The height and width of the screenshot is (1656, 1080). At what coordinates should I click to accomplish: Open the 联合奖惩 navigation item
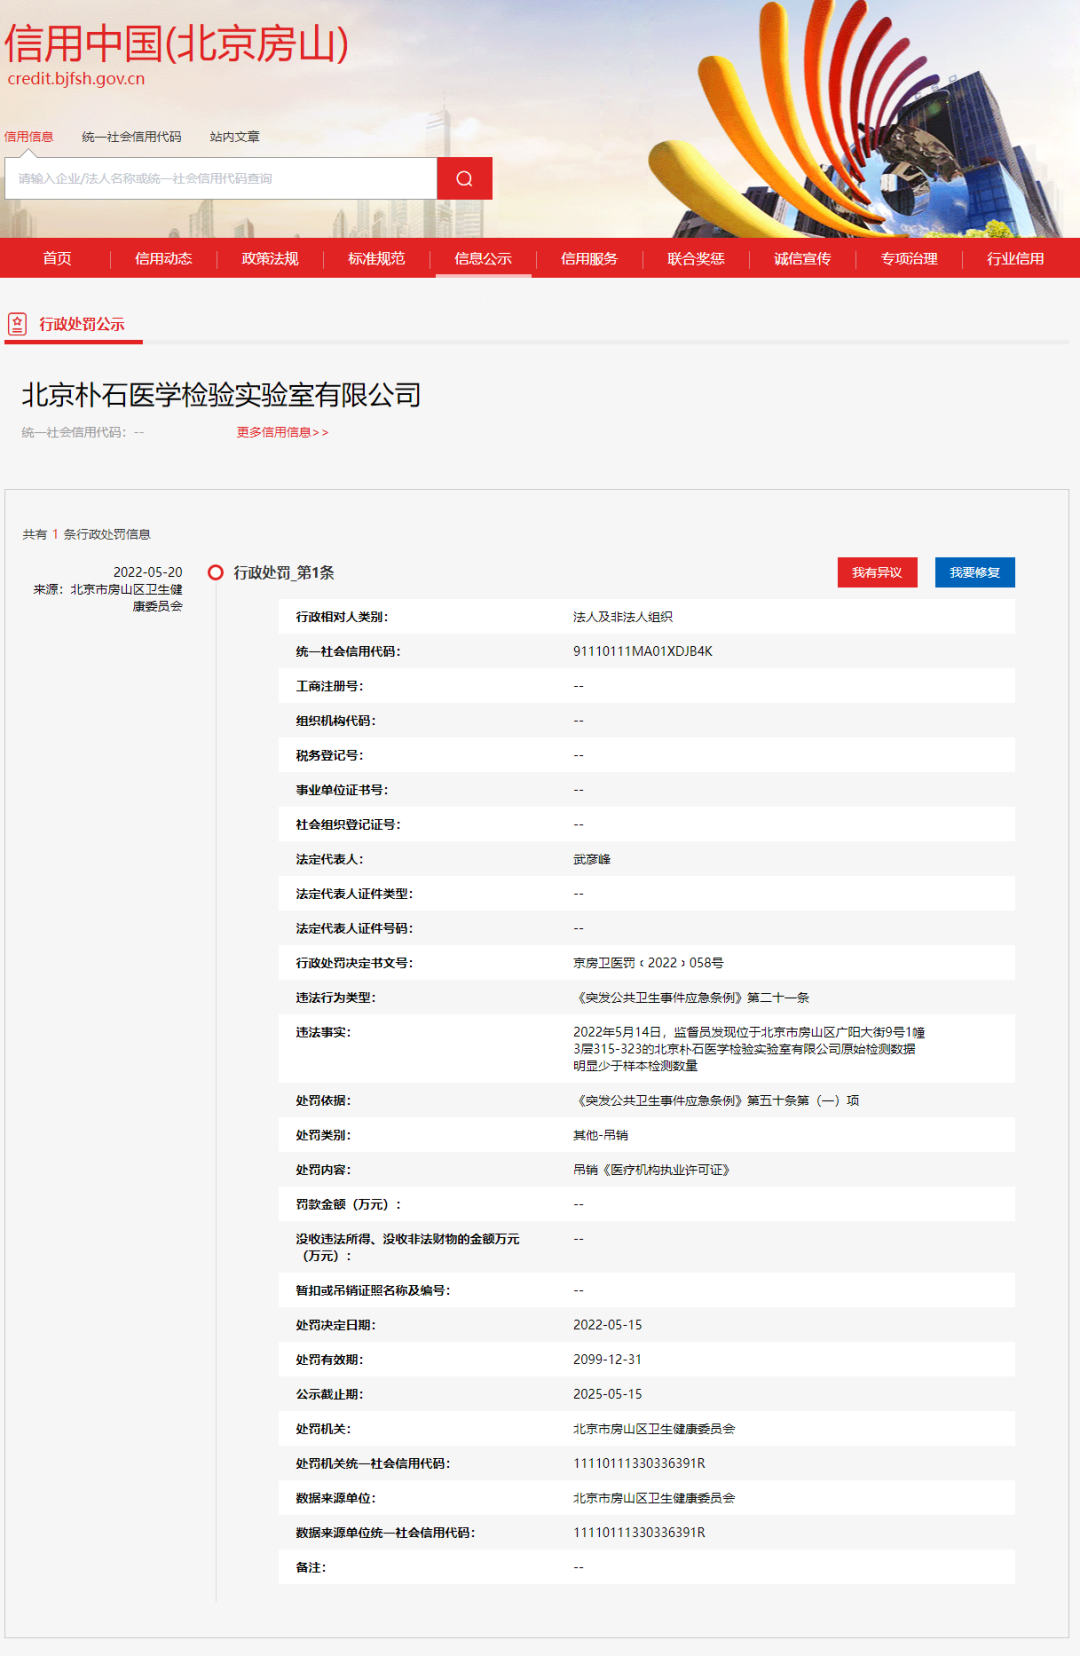pos(696,258)
